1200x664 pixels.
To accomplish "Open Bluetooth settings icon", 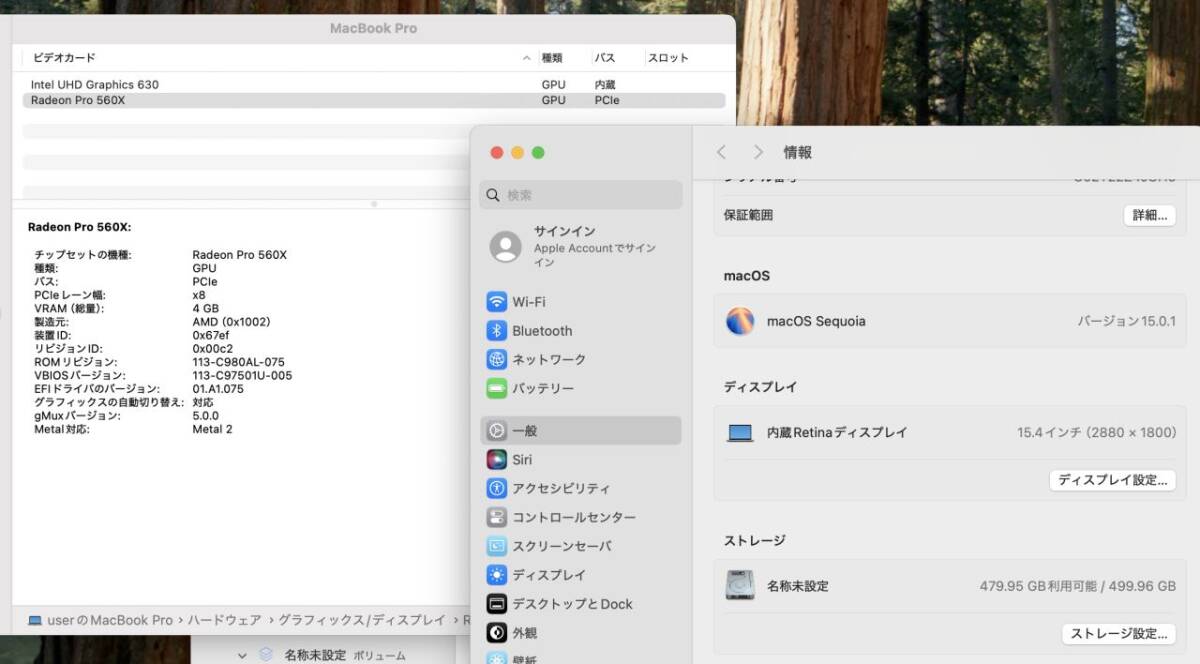I will click(x=497, y=331).
